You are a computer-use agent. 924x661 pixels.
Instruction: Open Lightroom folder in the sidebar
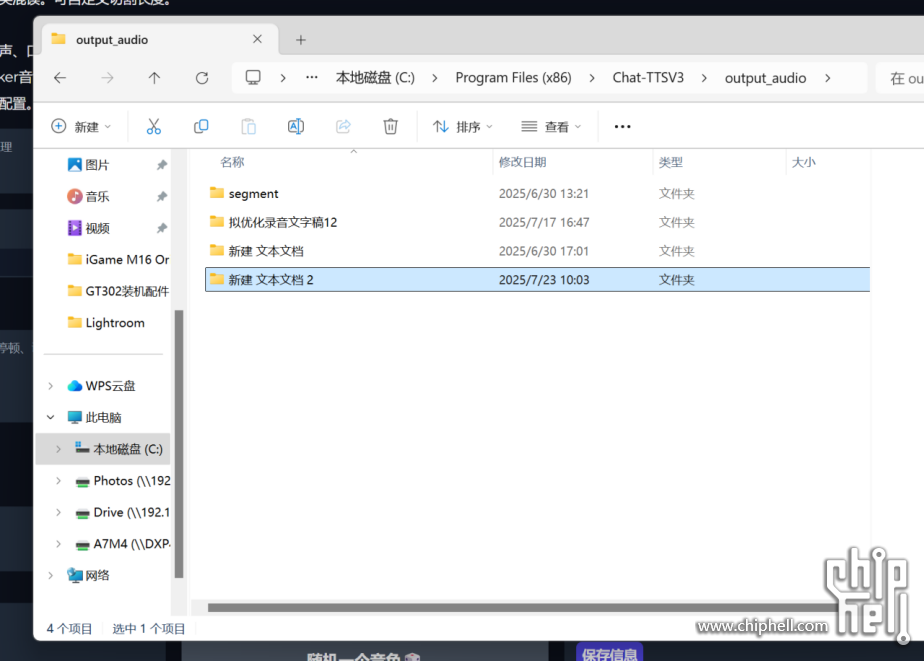click(x=106, y=323)
